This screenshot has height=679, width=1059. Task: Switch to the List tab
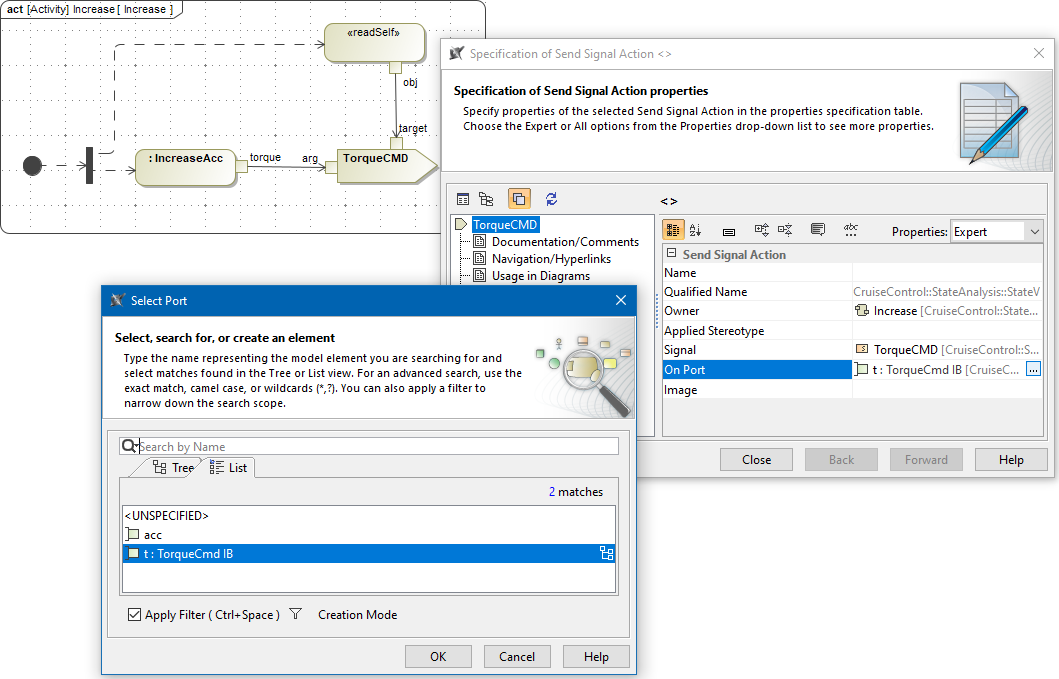(x=229, y=467)
